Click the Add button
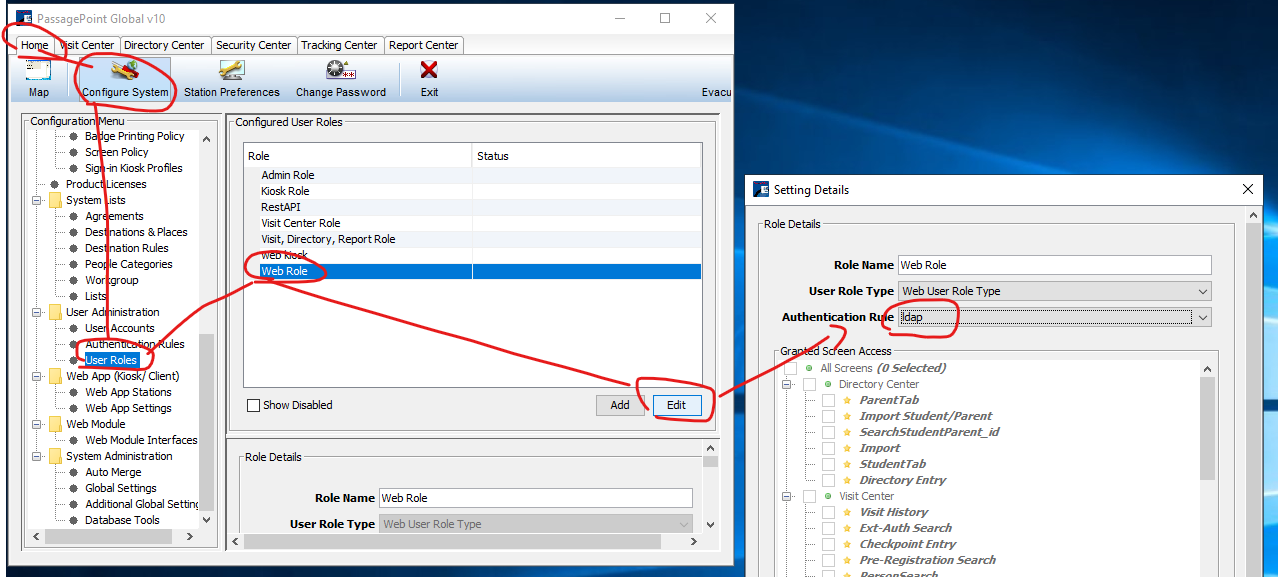The height and width of the screenshot is (577, 1278). tap(620, 405)
